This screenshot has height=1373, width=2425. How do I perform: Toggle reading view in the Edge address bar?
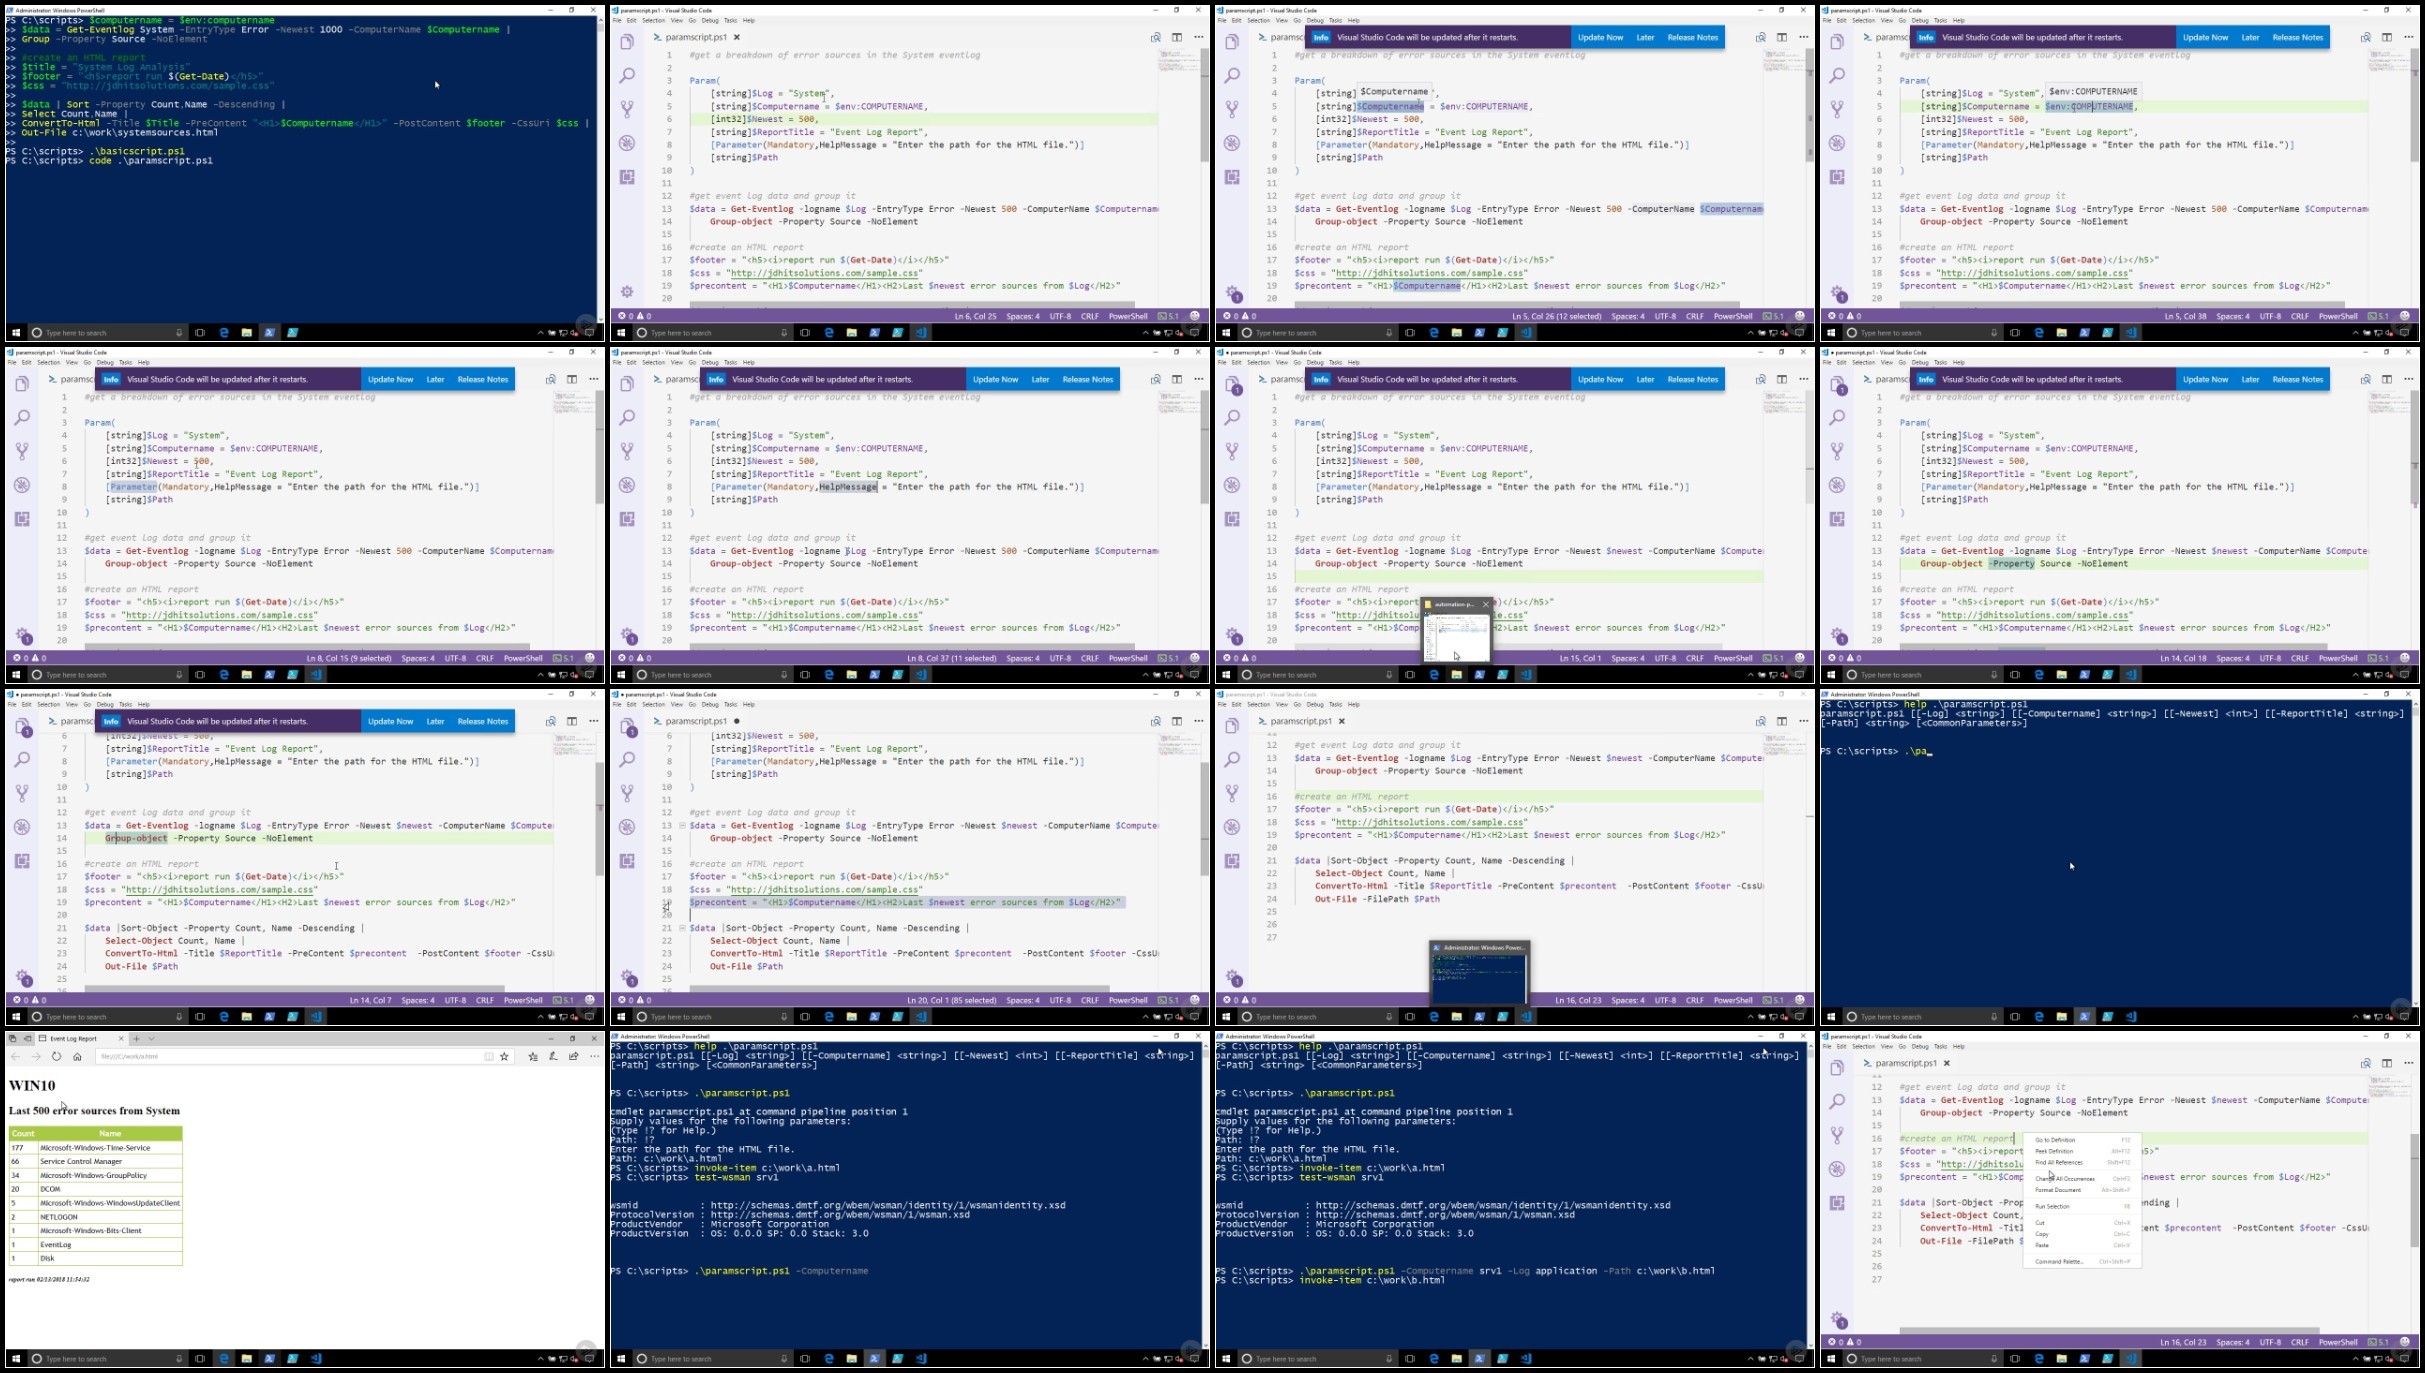(x=489, y=1056)
